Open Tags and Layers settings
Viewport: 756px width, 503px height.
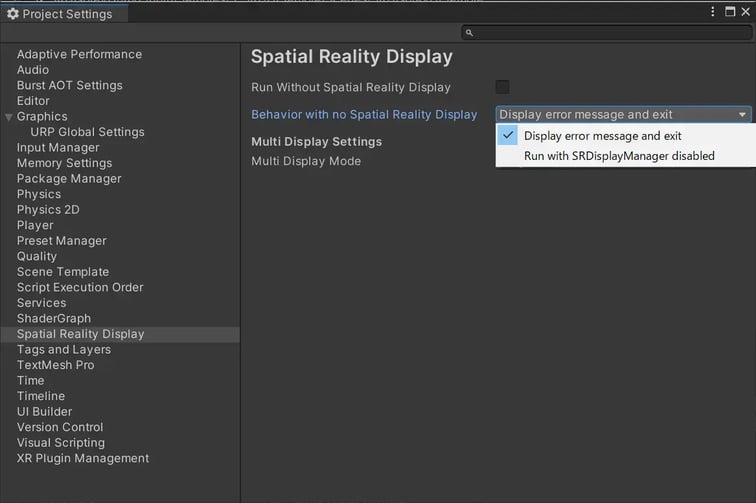(x=64, y=349)
